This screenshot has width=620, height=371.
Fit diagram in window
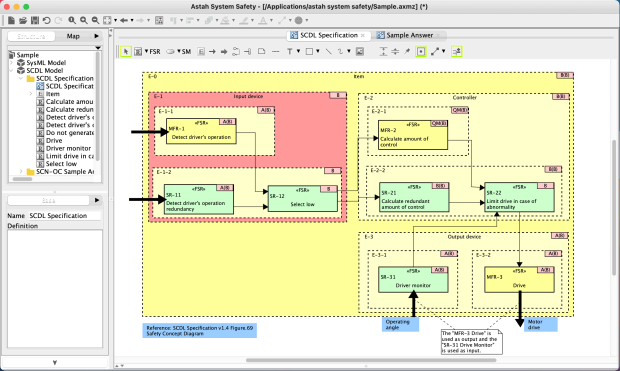pos(107,20)
